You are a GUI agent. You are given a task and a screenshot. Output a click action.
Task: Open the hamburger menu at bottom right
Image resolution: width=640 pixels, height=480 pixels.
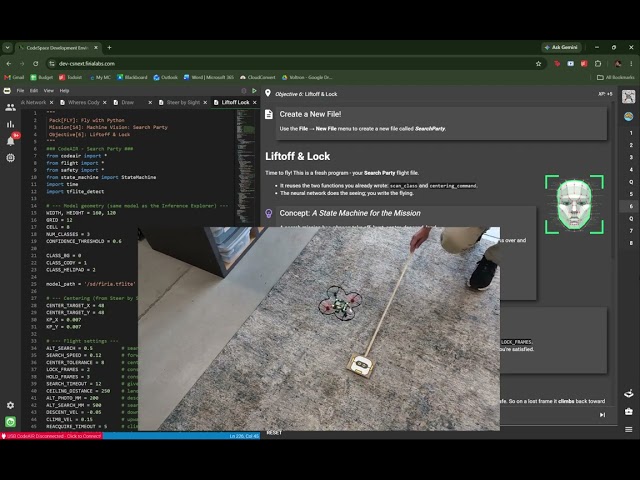(629, 429)
